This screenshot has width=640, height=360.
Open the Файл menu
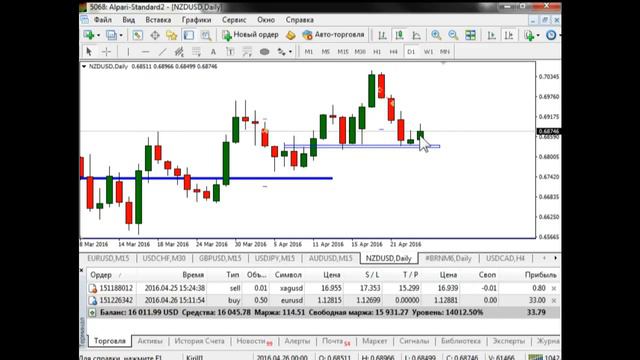pyautogui.click(x=103, y=20)
